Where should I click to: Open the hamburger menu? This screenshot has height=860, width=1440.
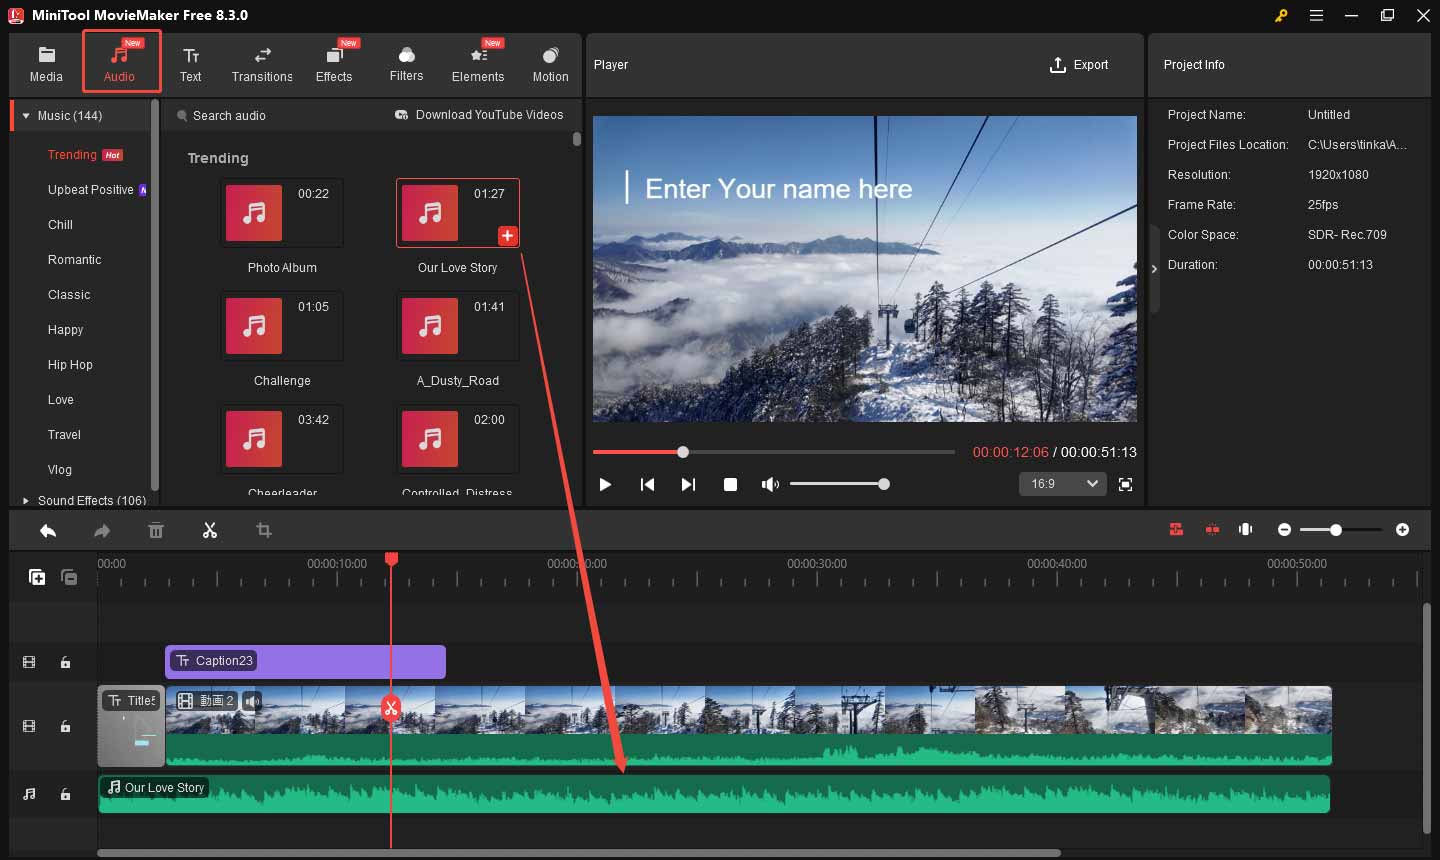[x=1317, y=15]
